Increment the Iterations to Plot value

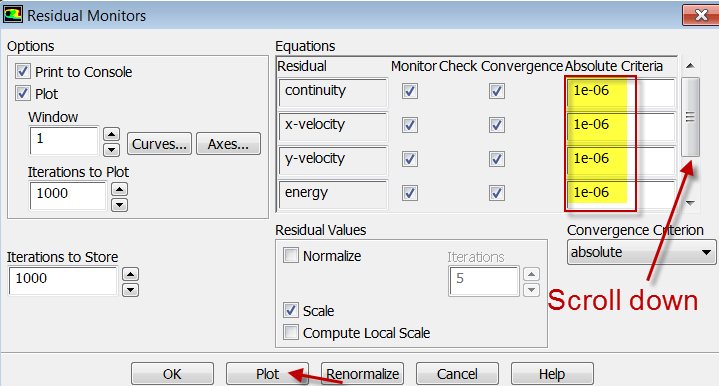[120, 189]
